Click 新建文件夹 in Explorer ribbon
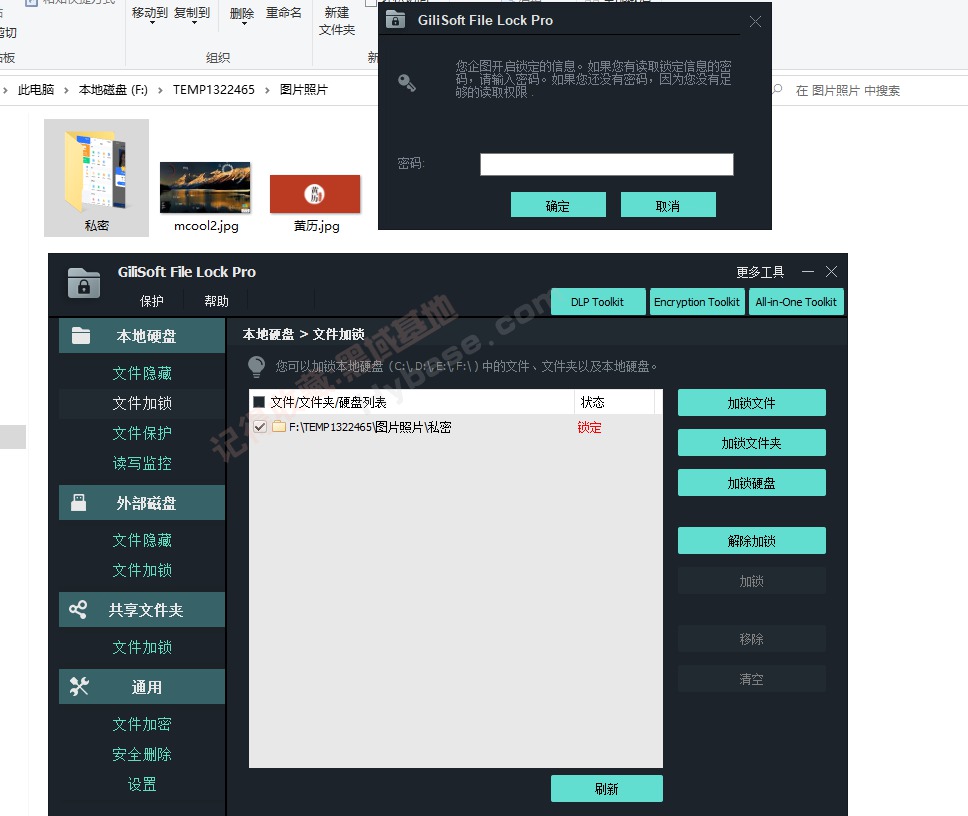This screenshot has height=816, width=968. point(337,21)
